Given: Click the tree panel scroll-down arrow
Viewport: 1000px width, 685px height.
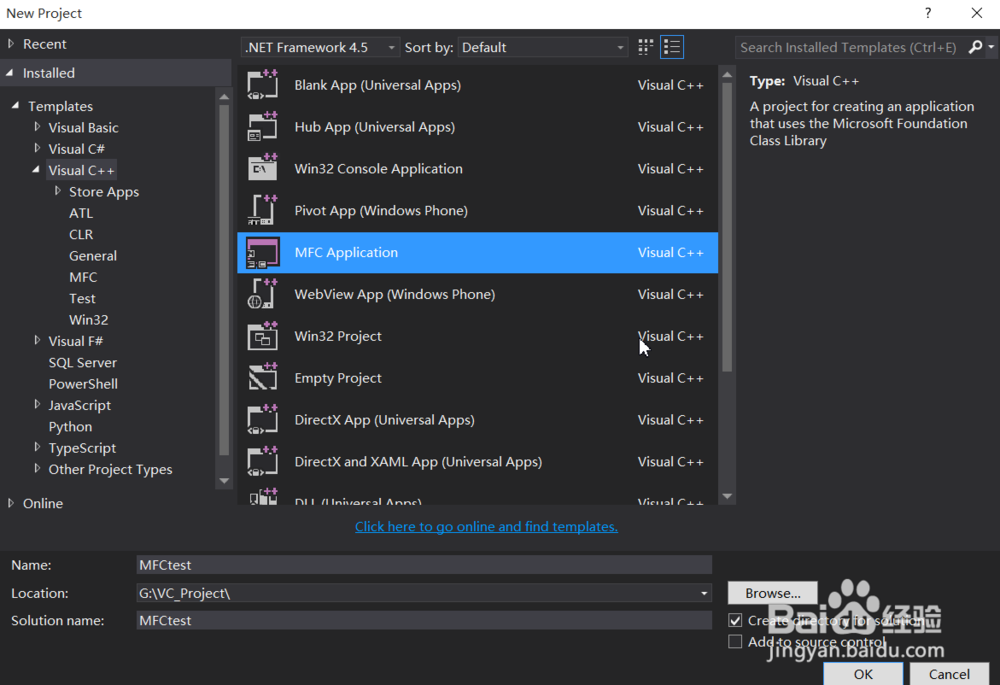Looking at the screenshot, I should (x=224, y=481).
